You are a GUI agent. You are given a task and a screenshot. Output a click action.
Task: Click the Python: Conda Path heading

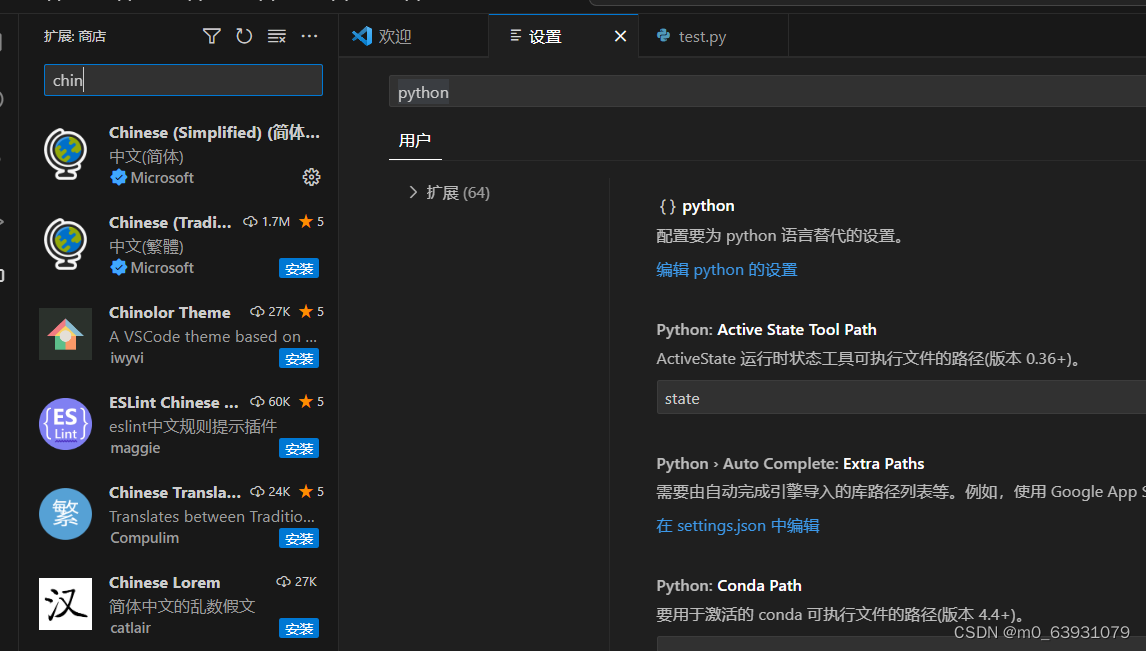[x=729, y=585]
